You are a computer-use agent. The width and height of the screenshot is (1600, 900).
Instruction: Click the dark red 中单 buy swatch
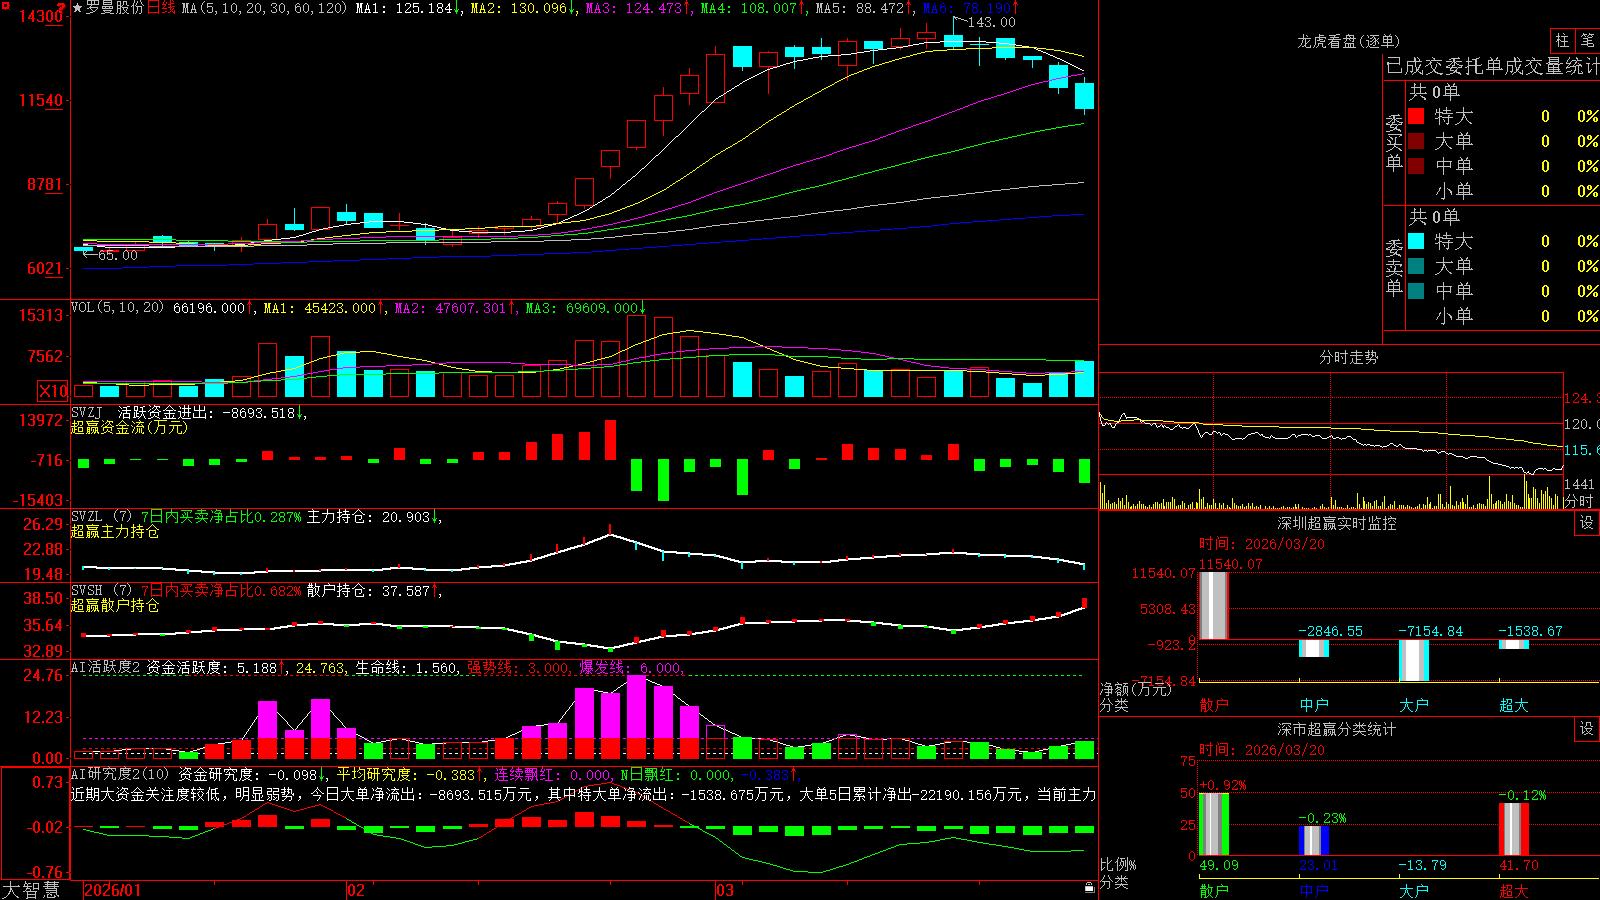1416,166
